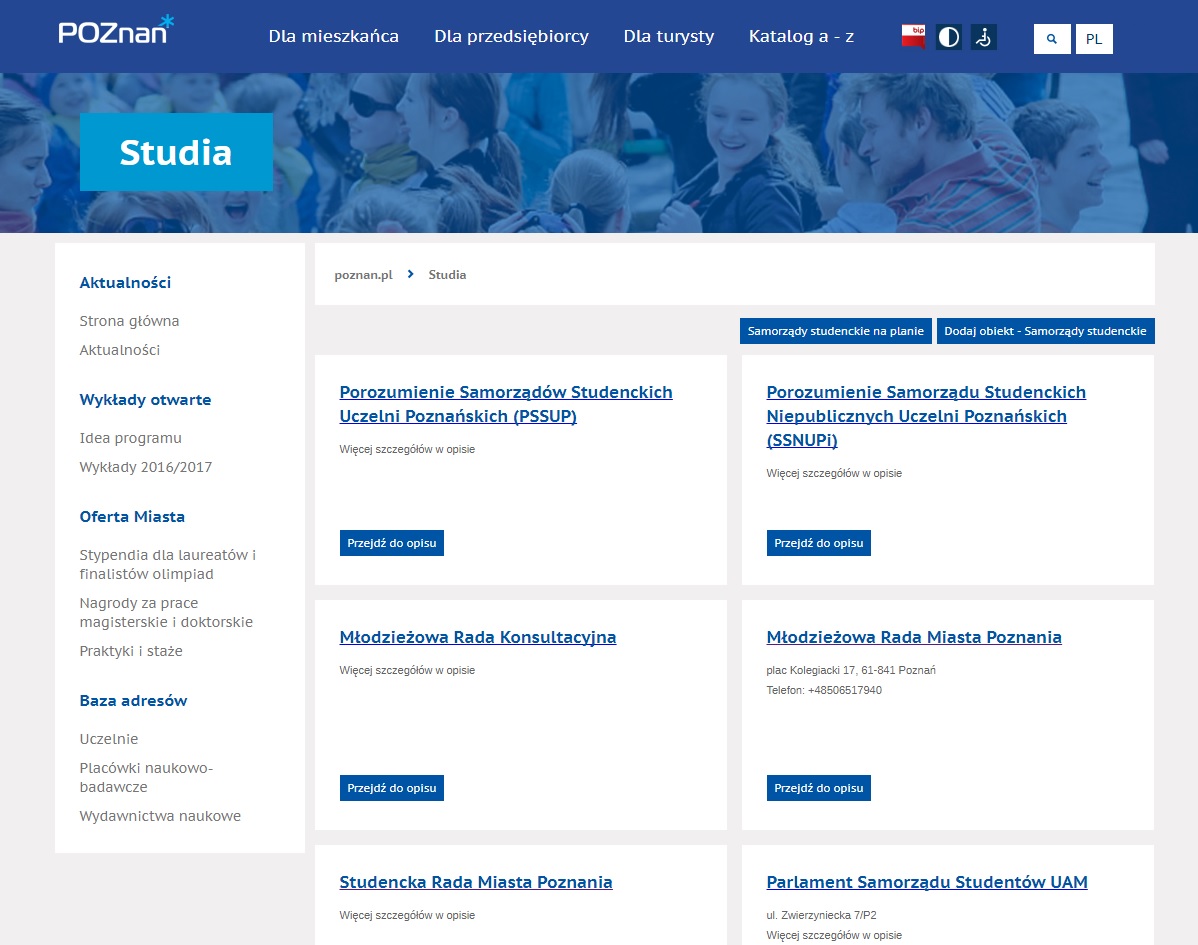This screenshot has height=945, width=1198.
Task: Open Wykłady 2016/2017 in sidebar
Action: [x=145, y=467]
